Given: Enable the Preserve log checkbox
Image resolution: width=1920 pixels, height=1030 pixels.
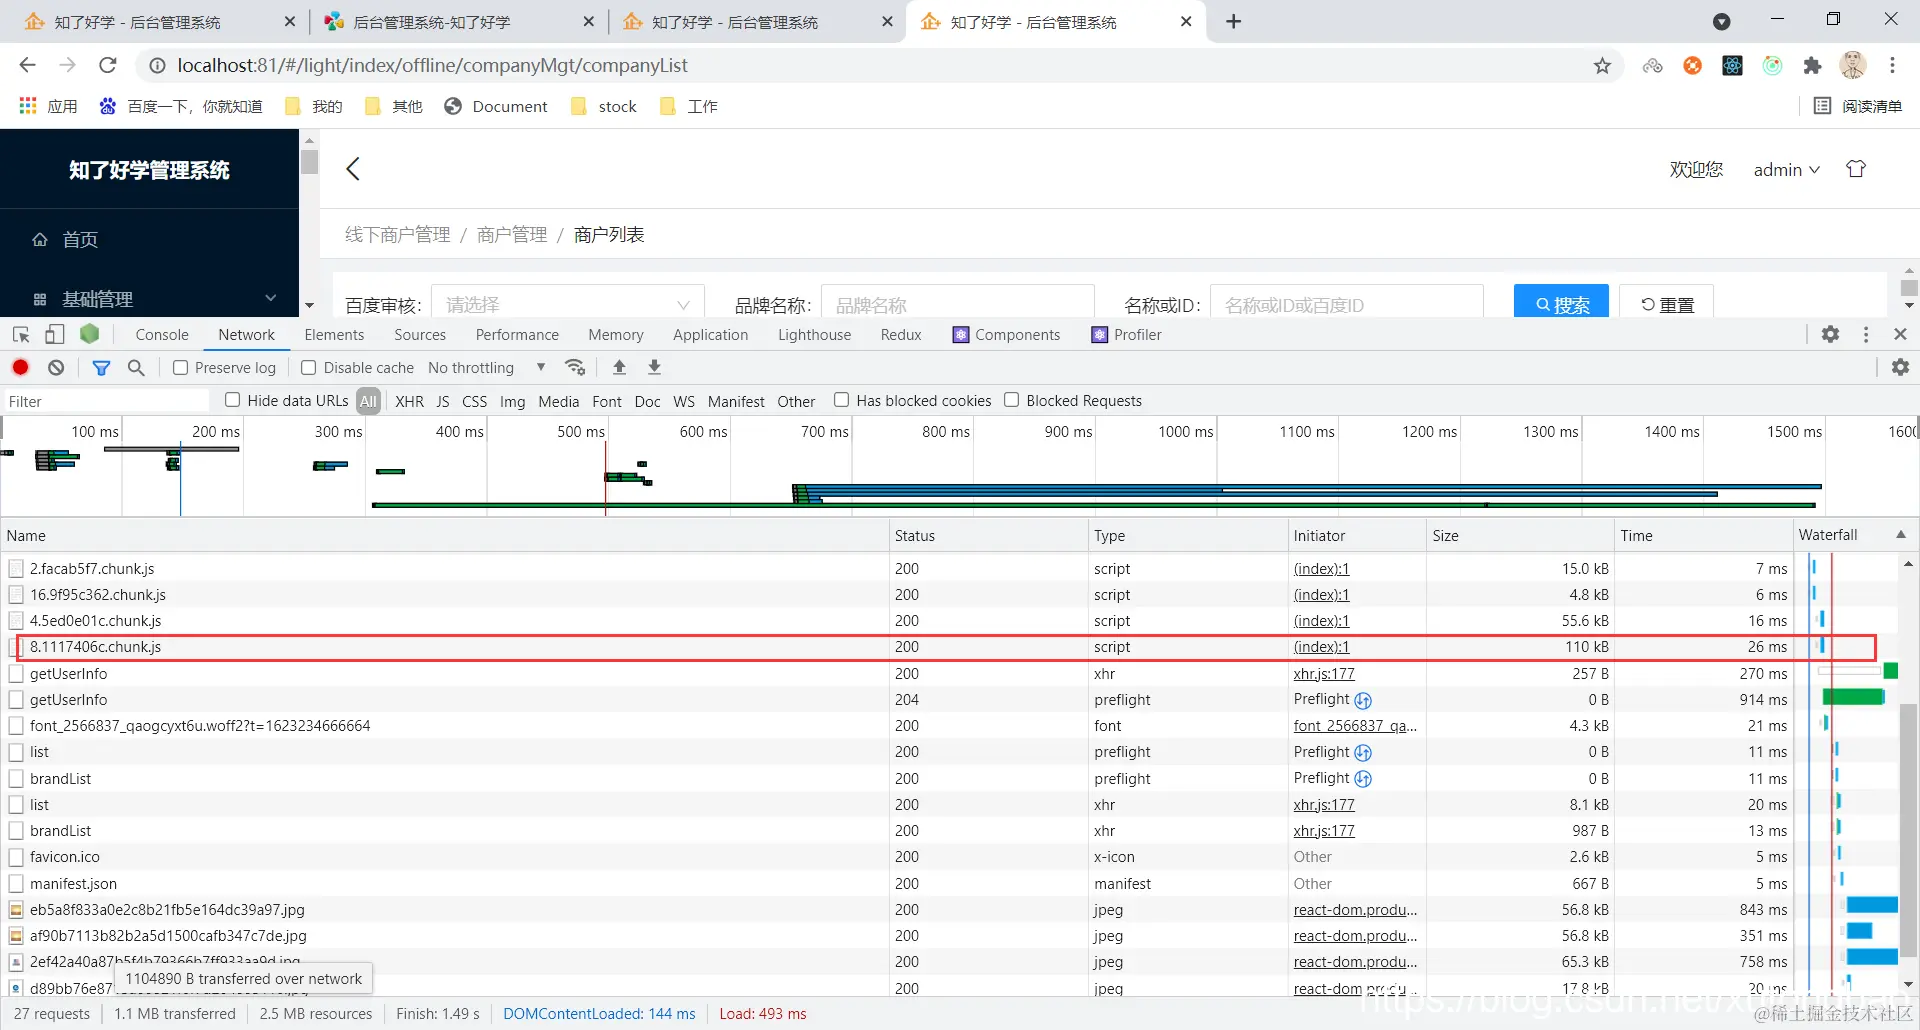Looking at the screenshot, I should [181, 367].
